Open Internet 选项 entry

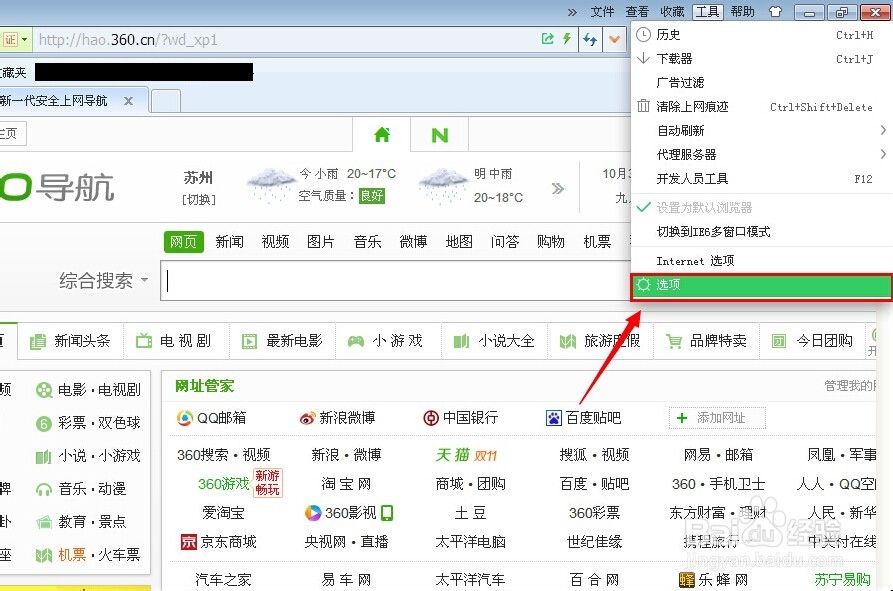761,261
